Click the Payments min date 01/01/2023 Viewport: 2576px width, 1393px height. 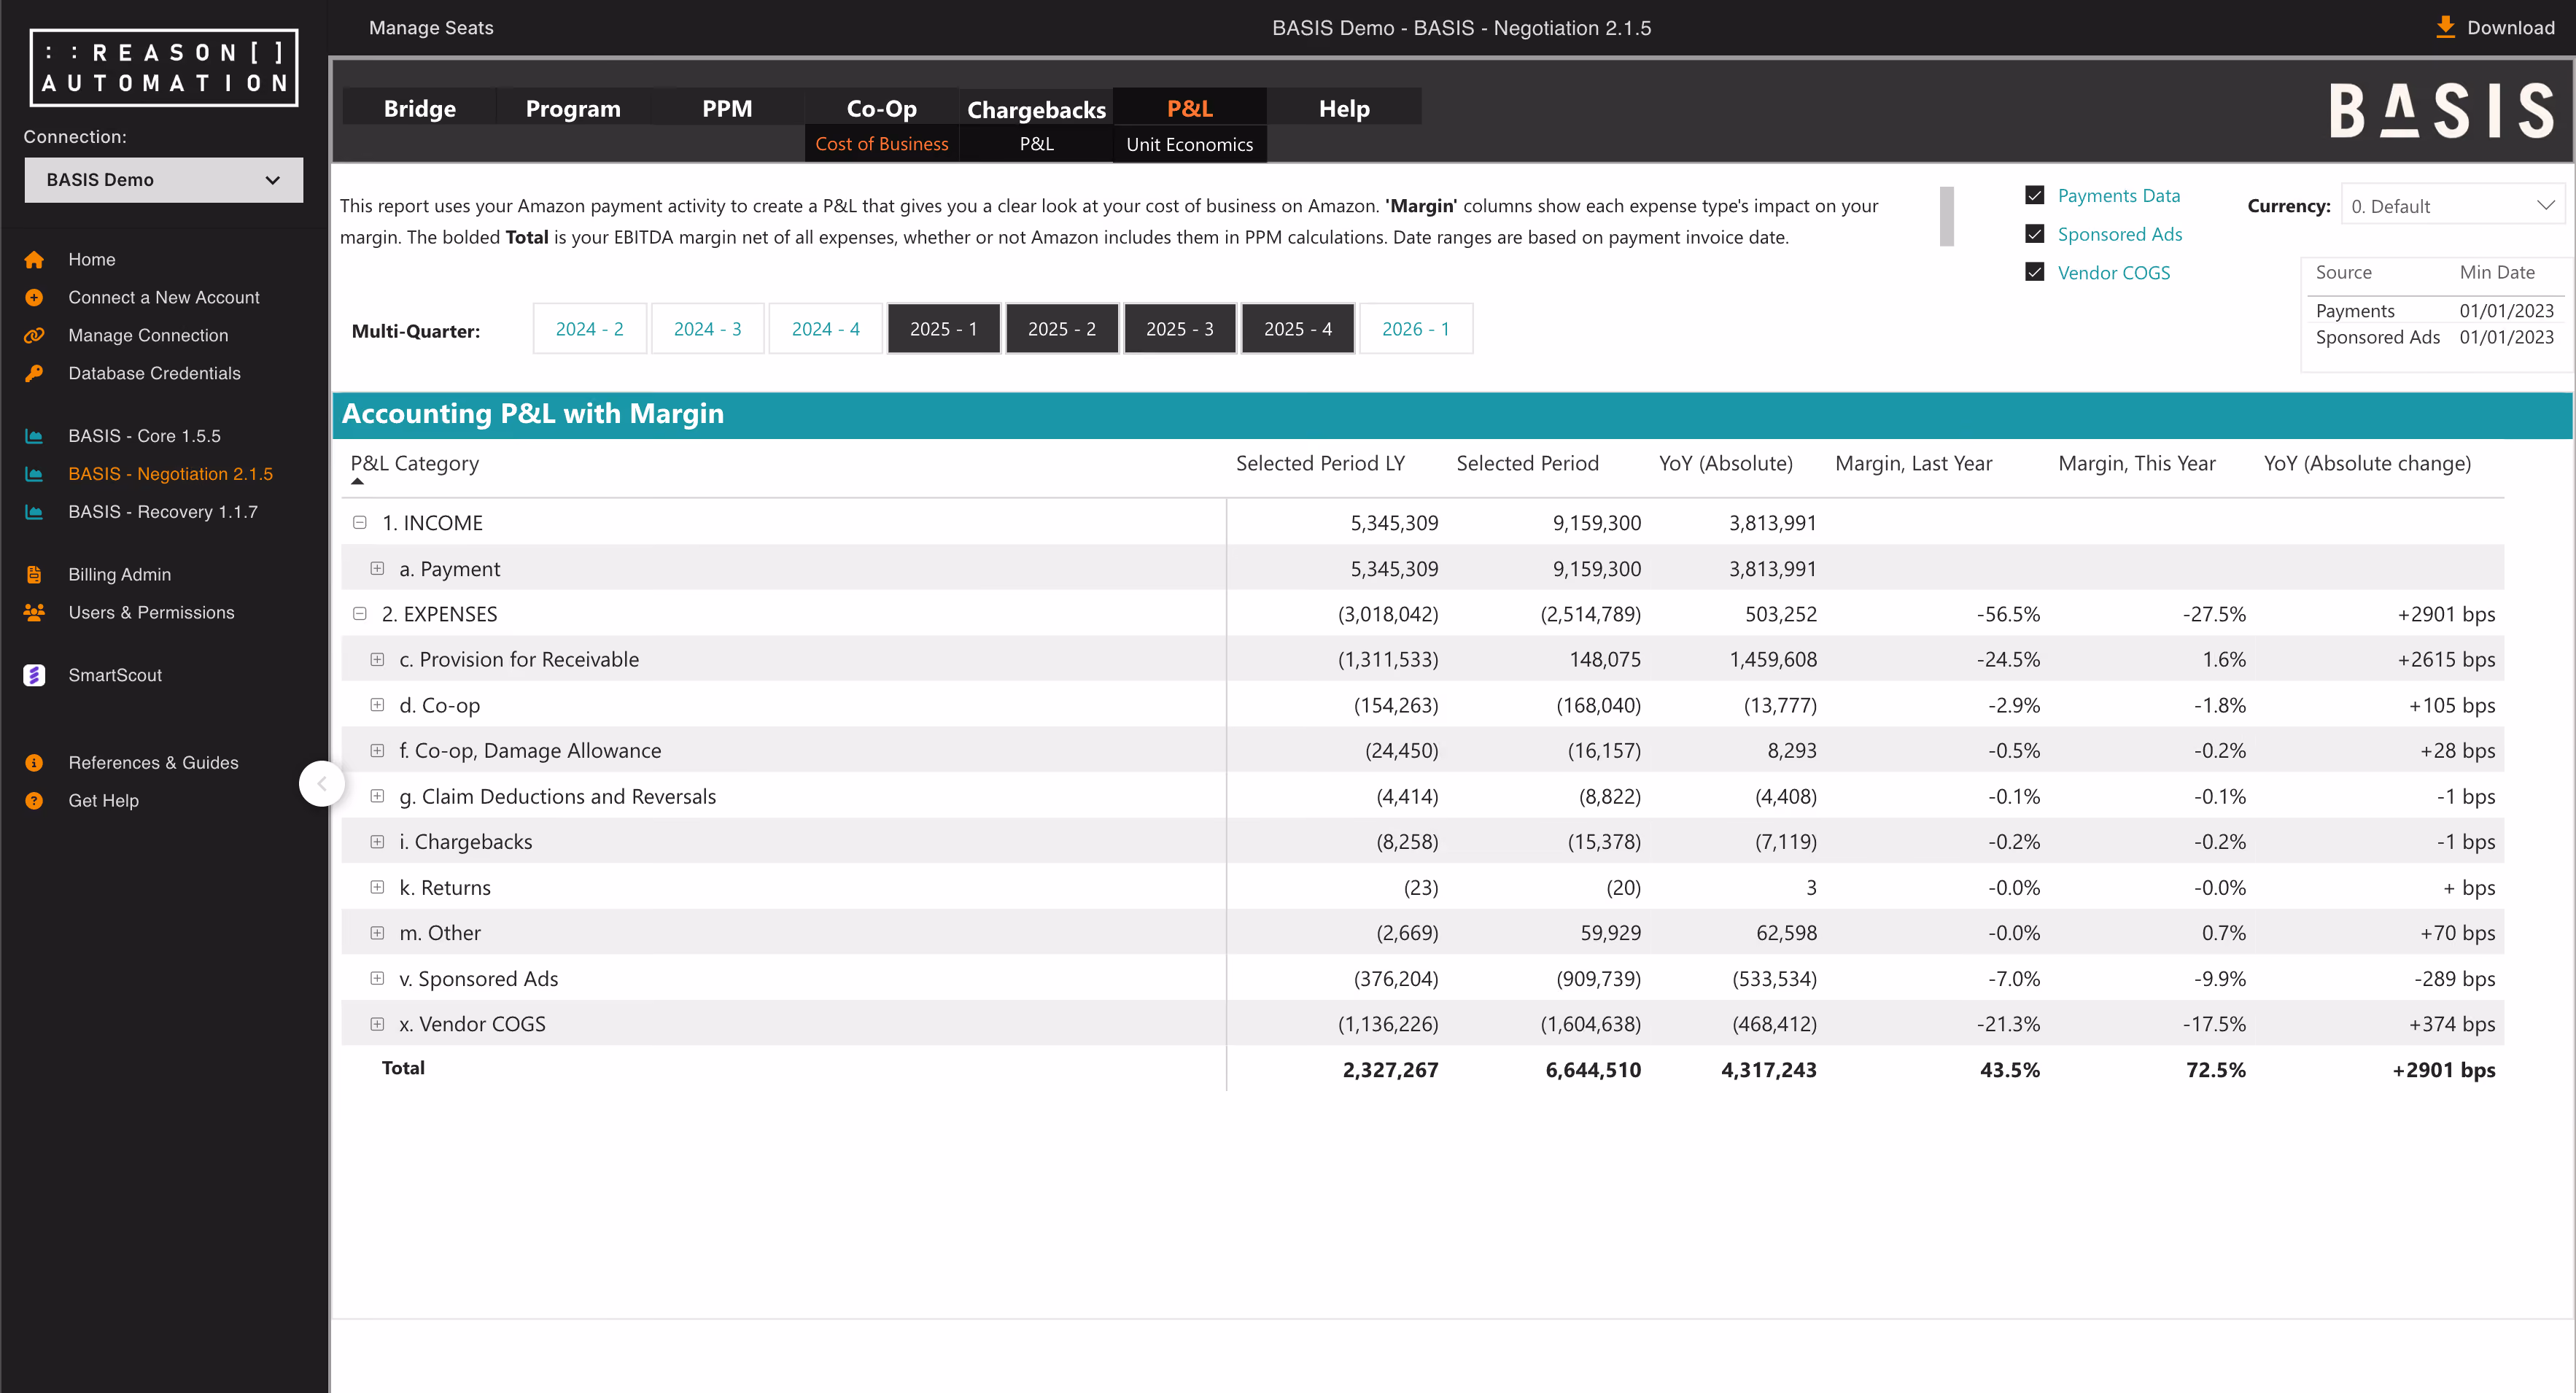click(x=2506, y=311)
